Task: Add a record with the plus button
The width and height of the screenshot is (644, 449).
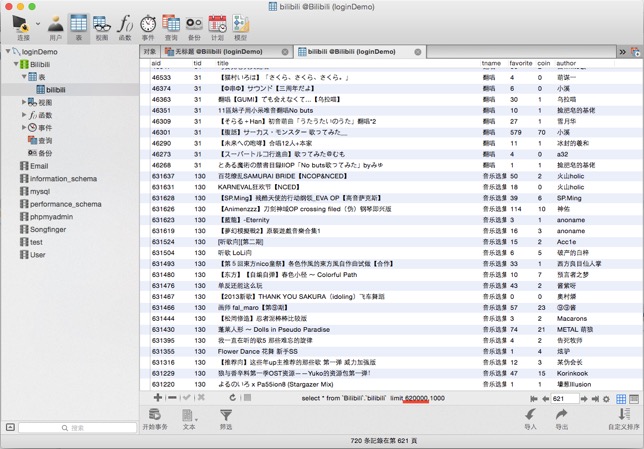Action: (x=158, y=397)
